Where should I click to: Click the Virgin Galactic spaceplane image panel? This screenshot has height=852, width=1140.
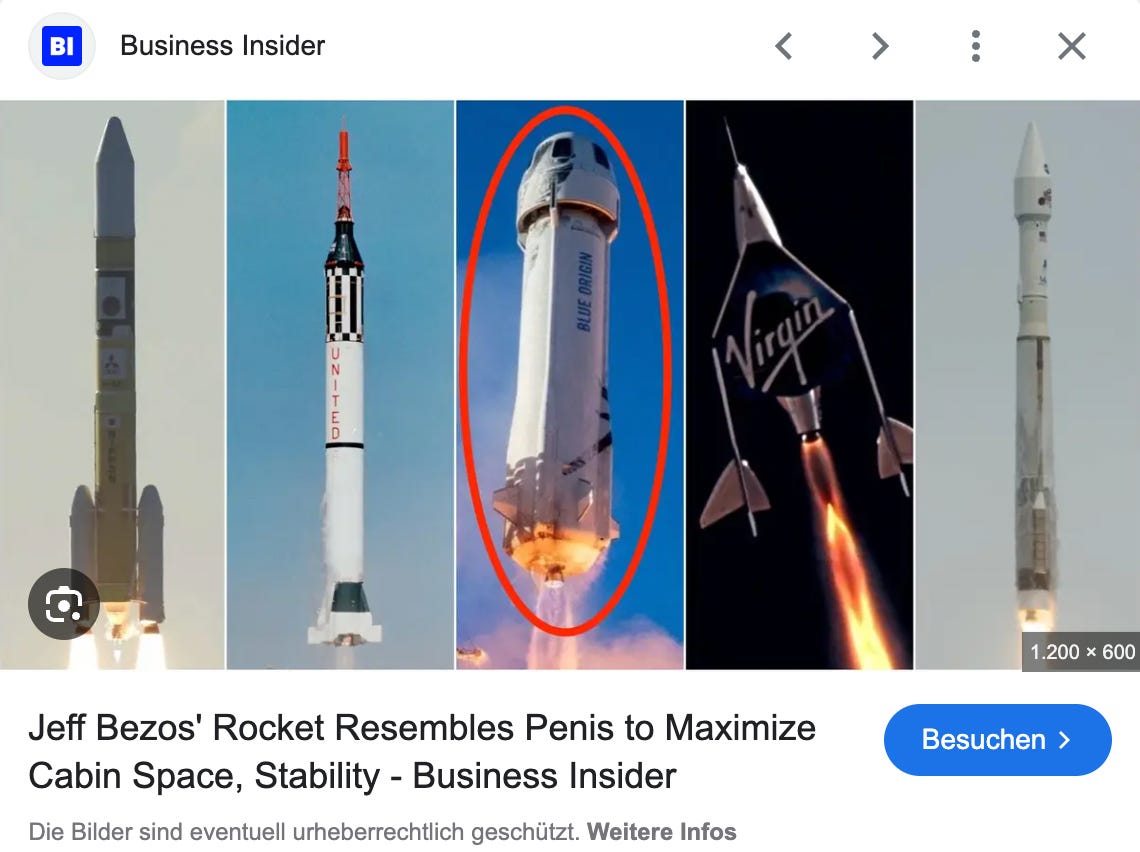[799, 385]
